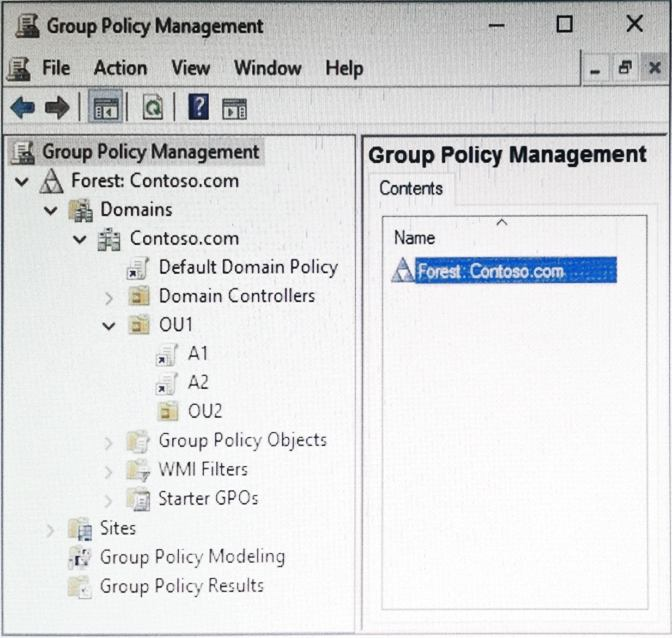Switch to the Contents tab
The image size is (672, 638).
click(410, 188)
